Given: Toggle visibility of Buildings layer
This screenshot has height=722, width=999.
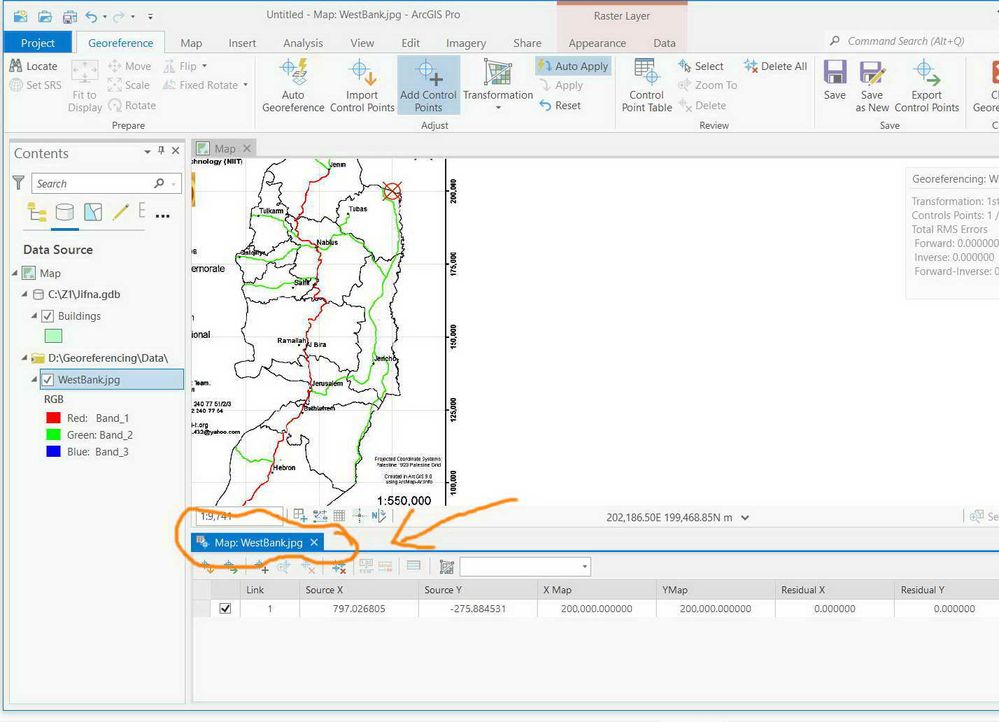Looking at the screenshot, I should point(47,316).
